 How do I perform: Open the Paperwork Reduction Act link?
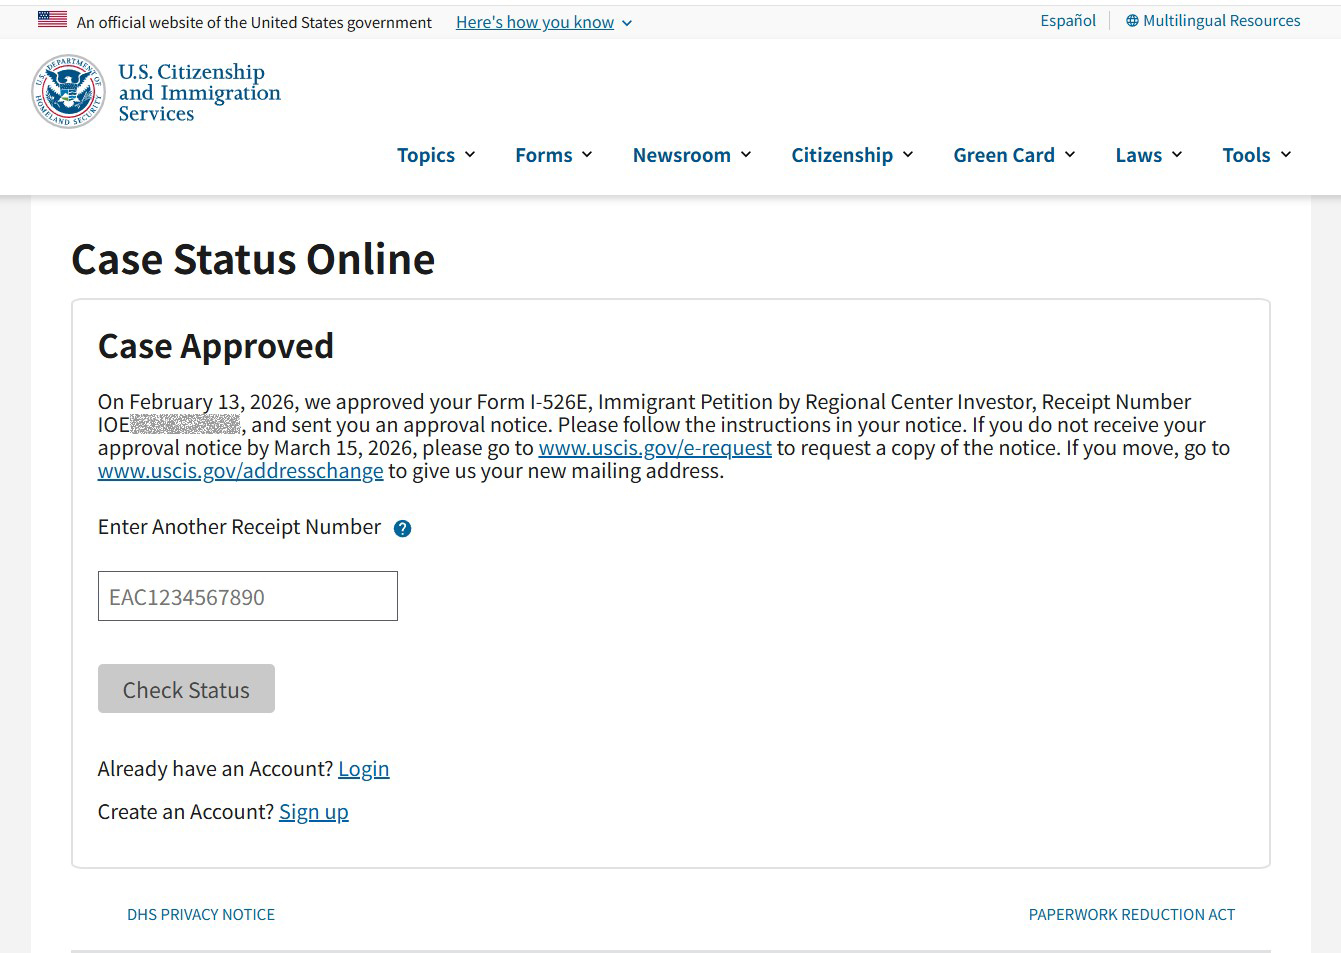tap(1132, 914)
